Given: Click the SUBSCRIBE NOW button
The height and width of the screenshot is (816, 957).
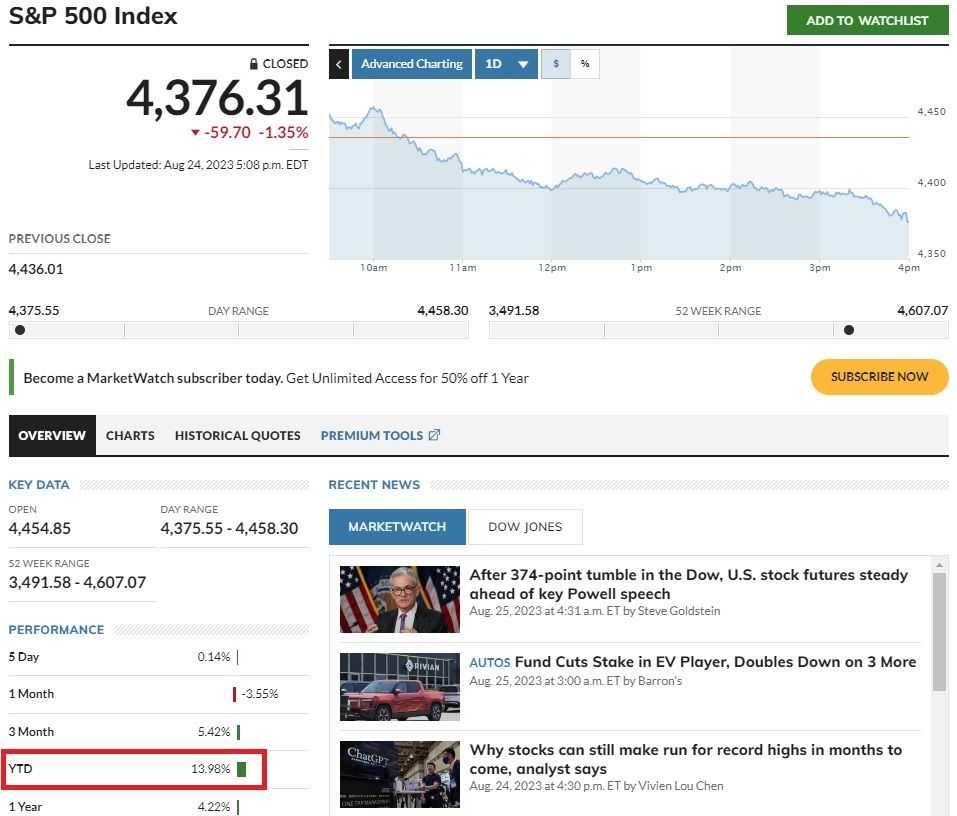Looking at the screenshot, I should click(x=879, y=377).
